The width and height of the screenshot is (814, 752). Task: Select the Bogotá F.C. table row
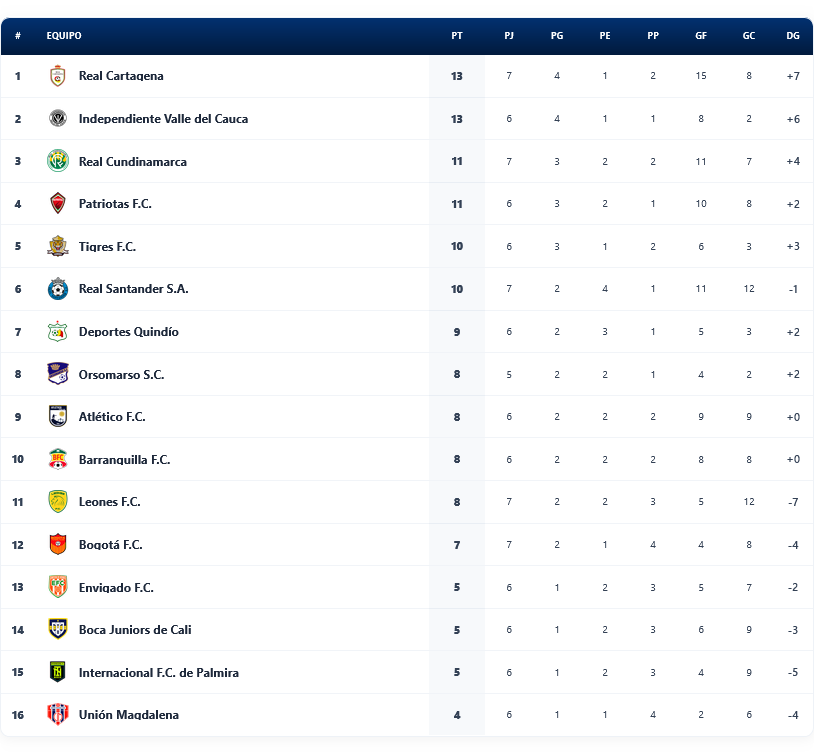(x=407, y=545)
